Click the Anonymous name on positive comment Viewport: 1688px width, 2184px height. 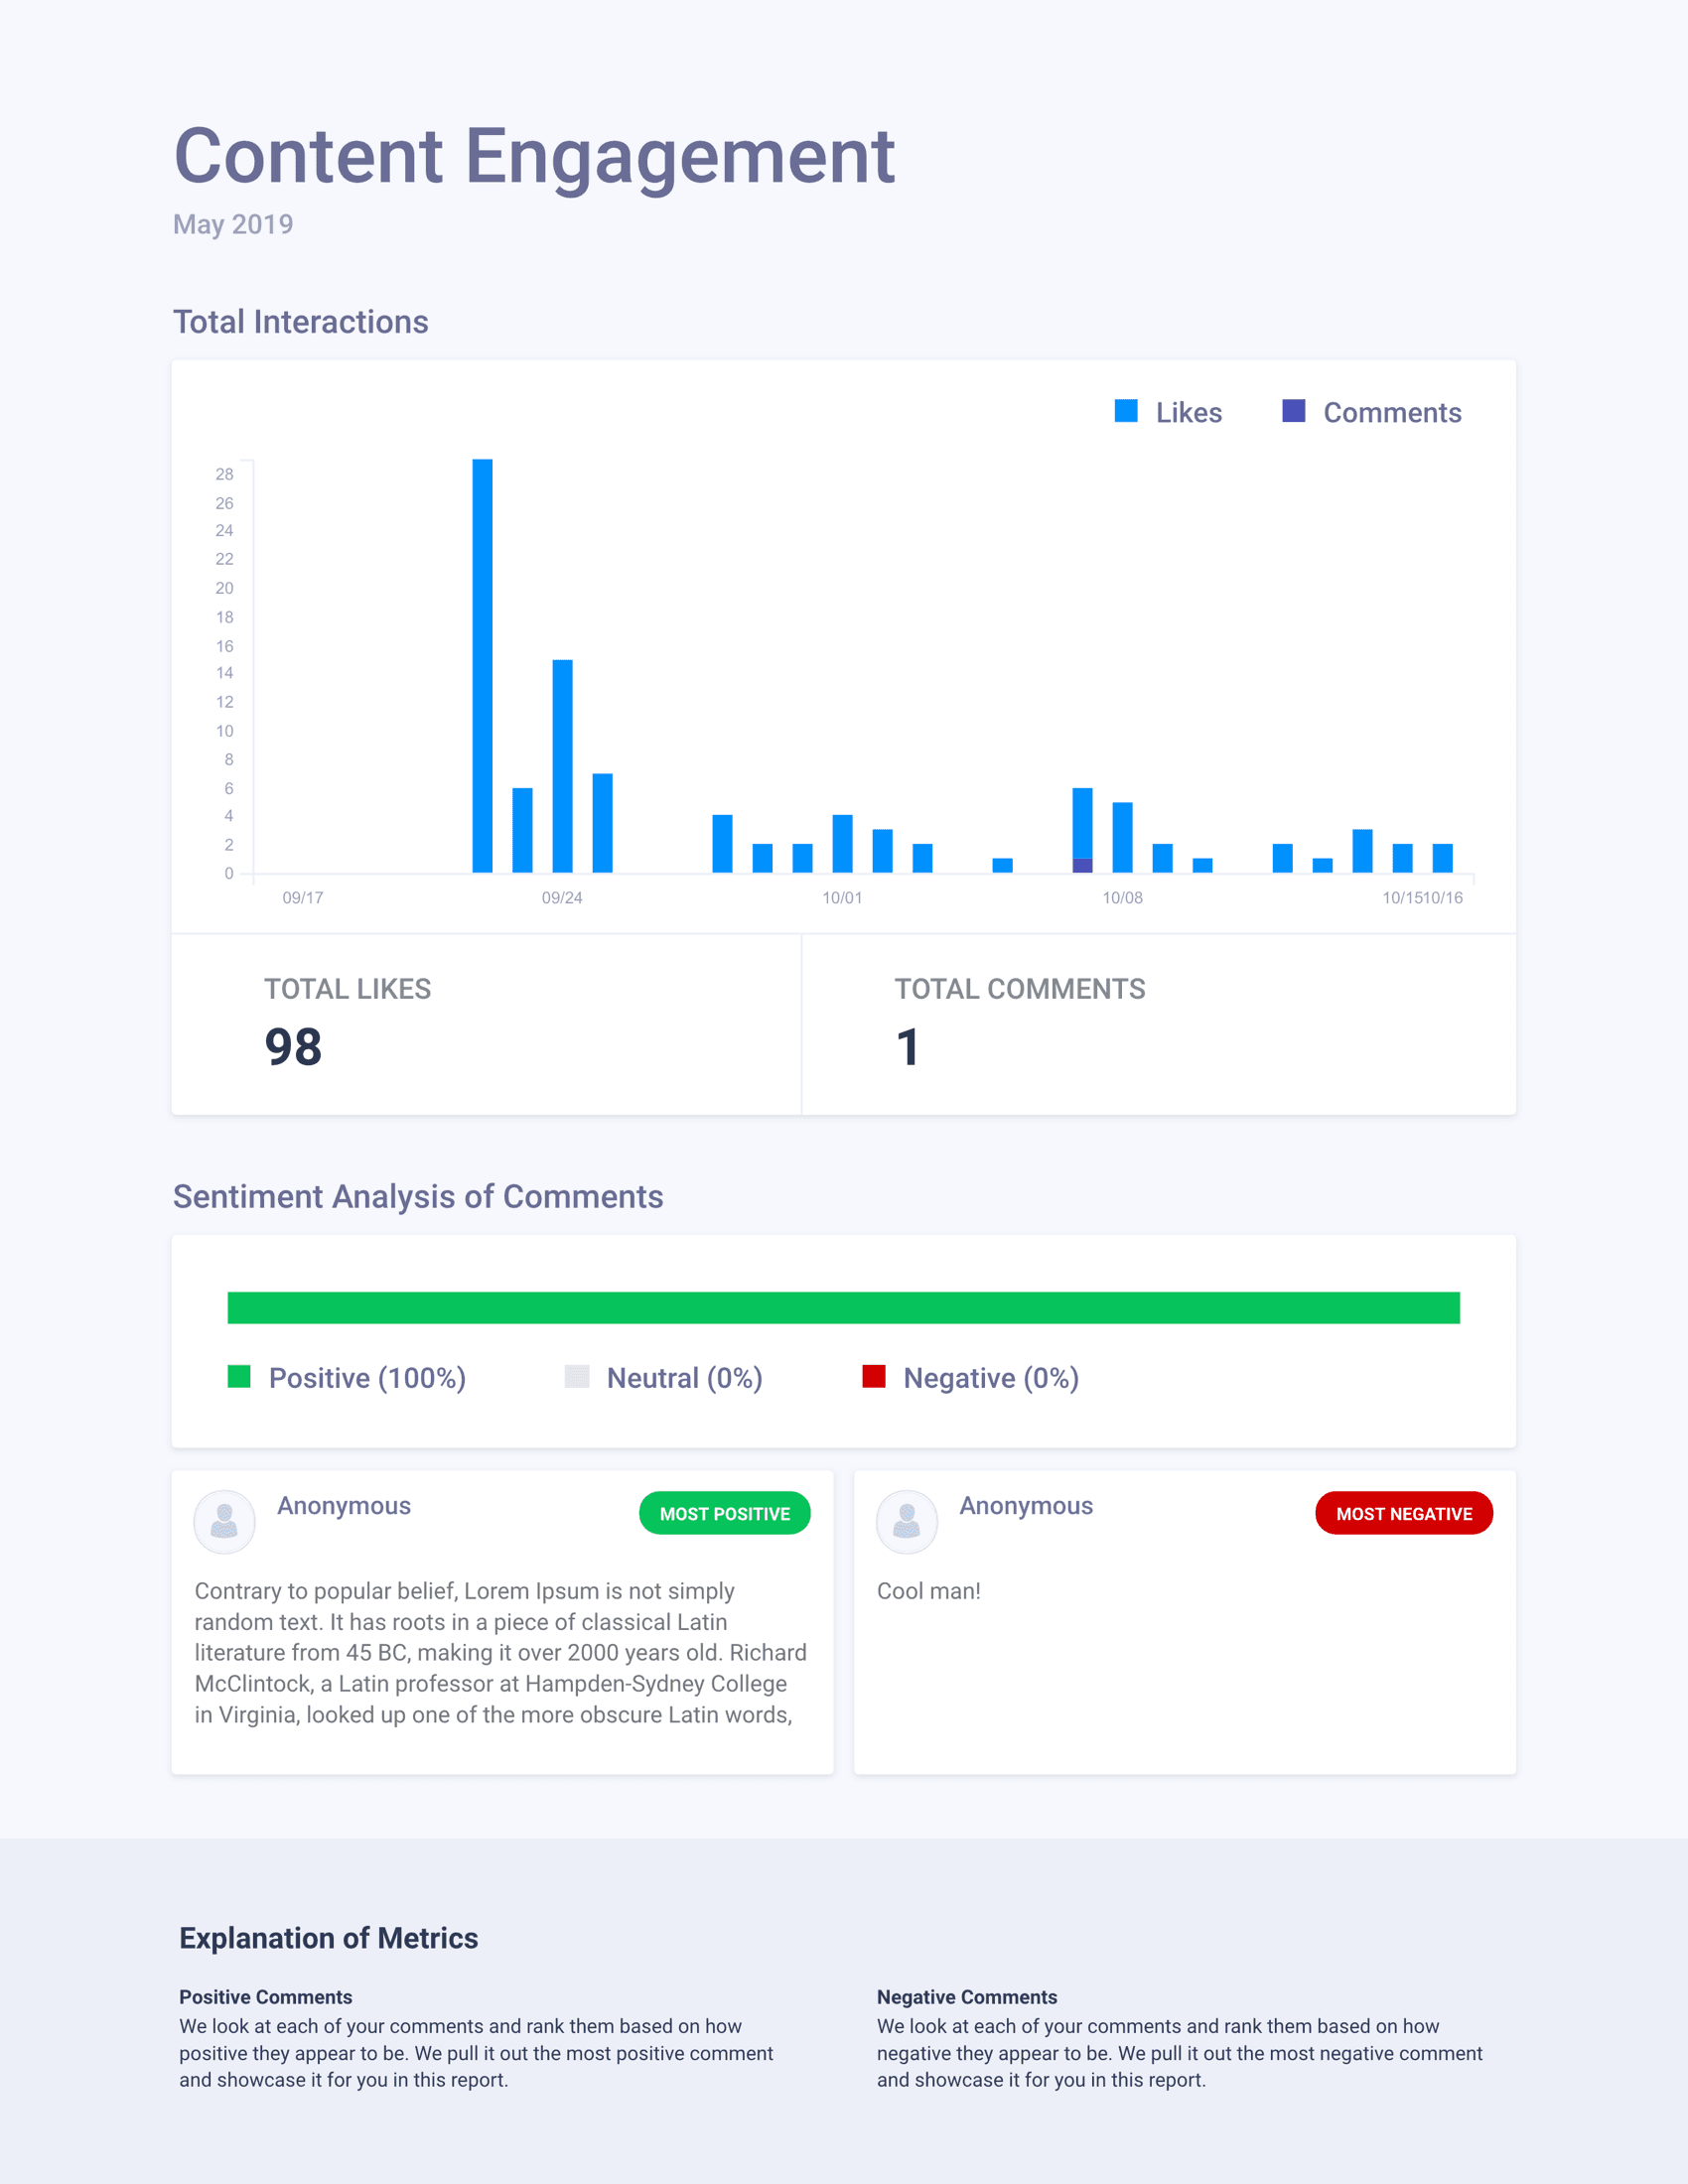[x=344, y=1506]
